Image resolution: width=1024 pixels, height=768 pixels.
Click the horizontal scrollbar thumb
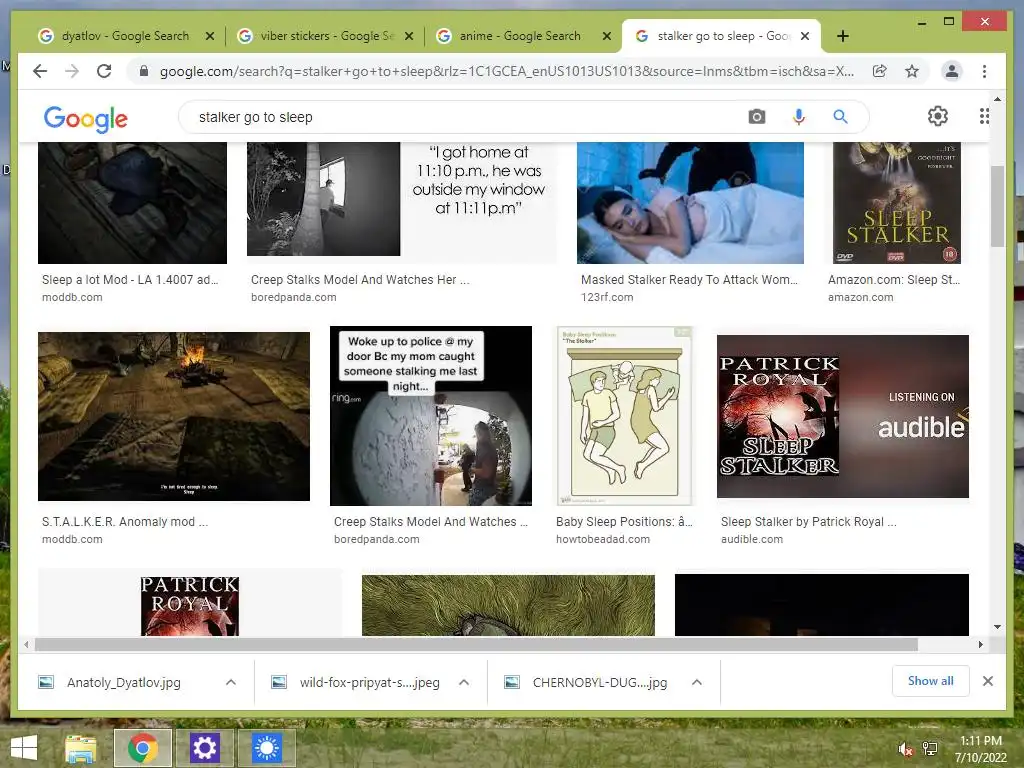(476, 645)
